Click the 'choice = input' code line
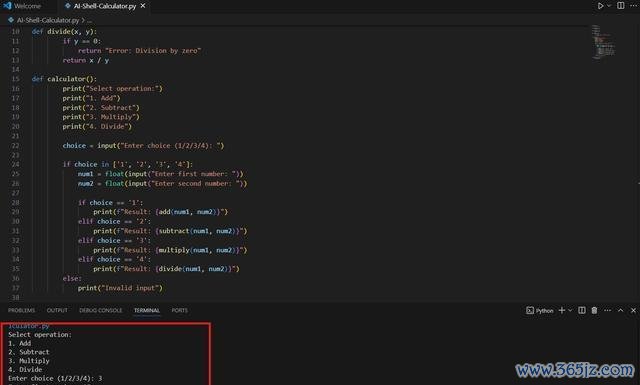Screen dimensions: 640x385 click(x=143, y=146)
